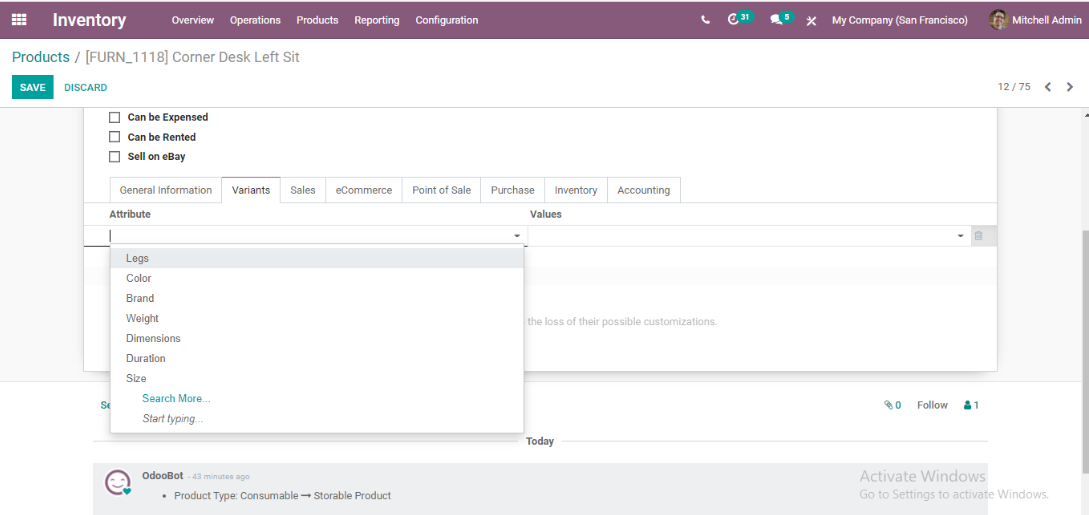Viewport: 1089px width, 515px height.
Task: Check the Can be Rented box
Action: pyautogui.click(x=115, y=137)
